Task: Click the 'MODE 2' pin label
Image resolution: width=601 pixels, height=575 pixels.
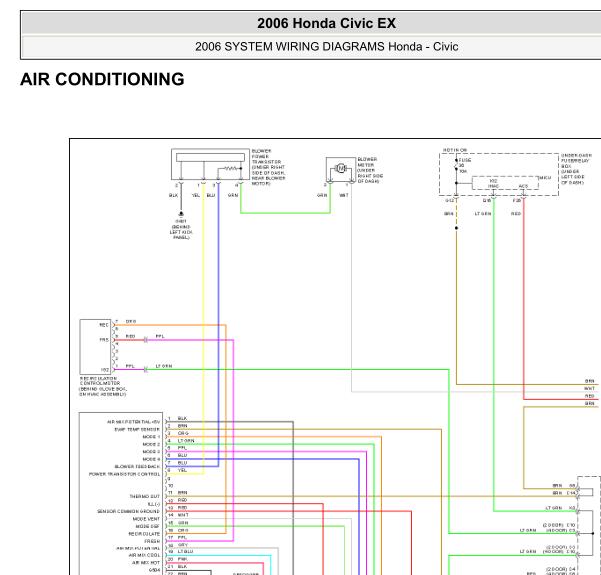Action: point(151,444)
